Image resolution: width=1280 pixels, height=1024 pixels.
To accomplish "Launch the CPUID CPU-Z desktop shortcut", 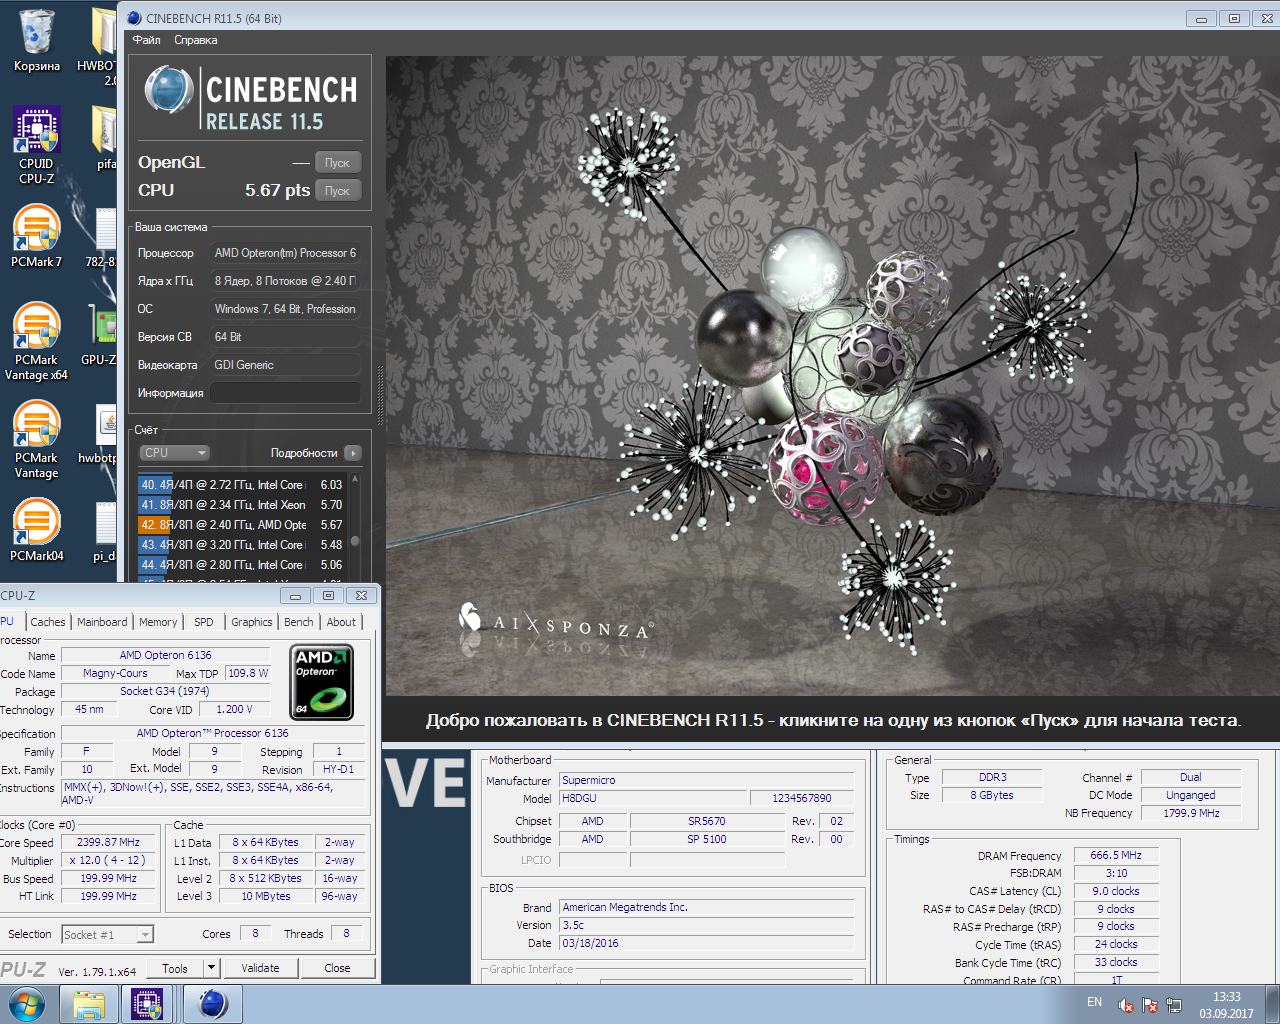I will [x=36, y=146].
